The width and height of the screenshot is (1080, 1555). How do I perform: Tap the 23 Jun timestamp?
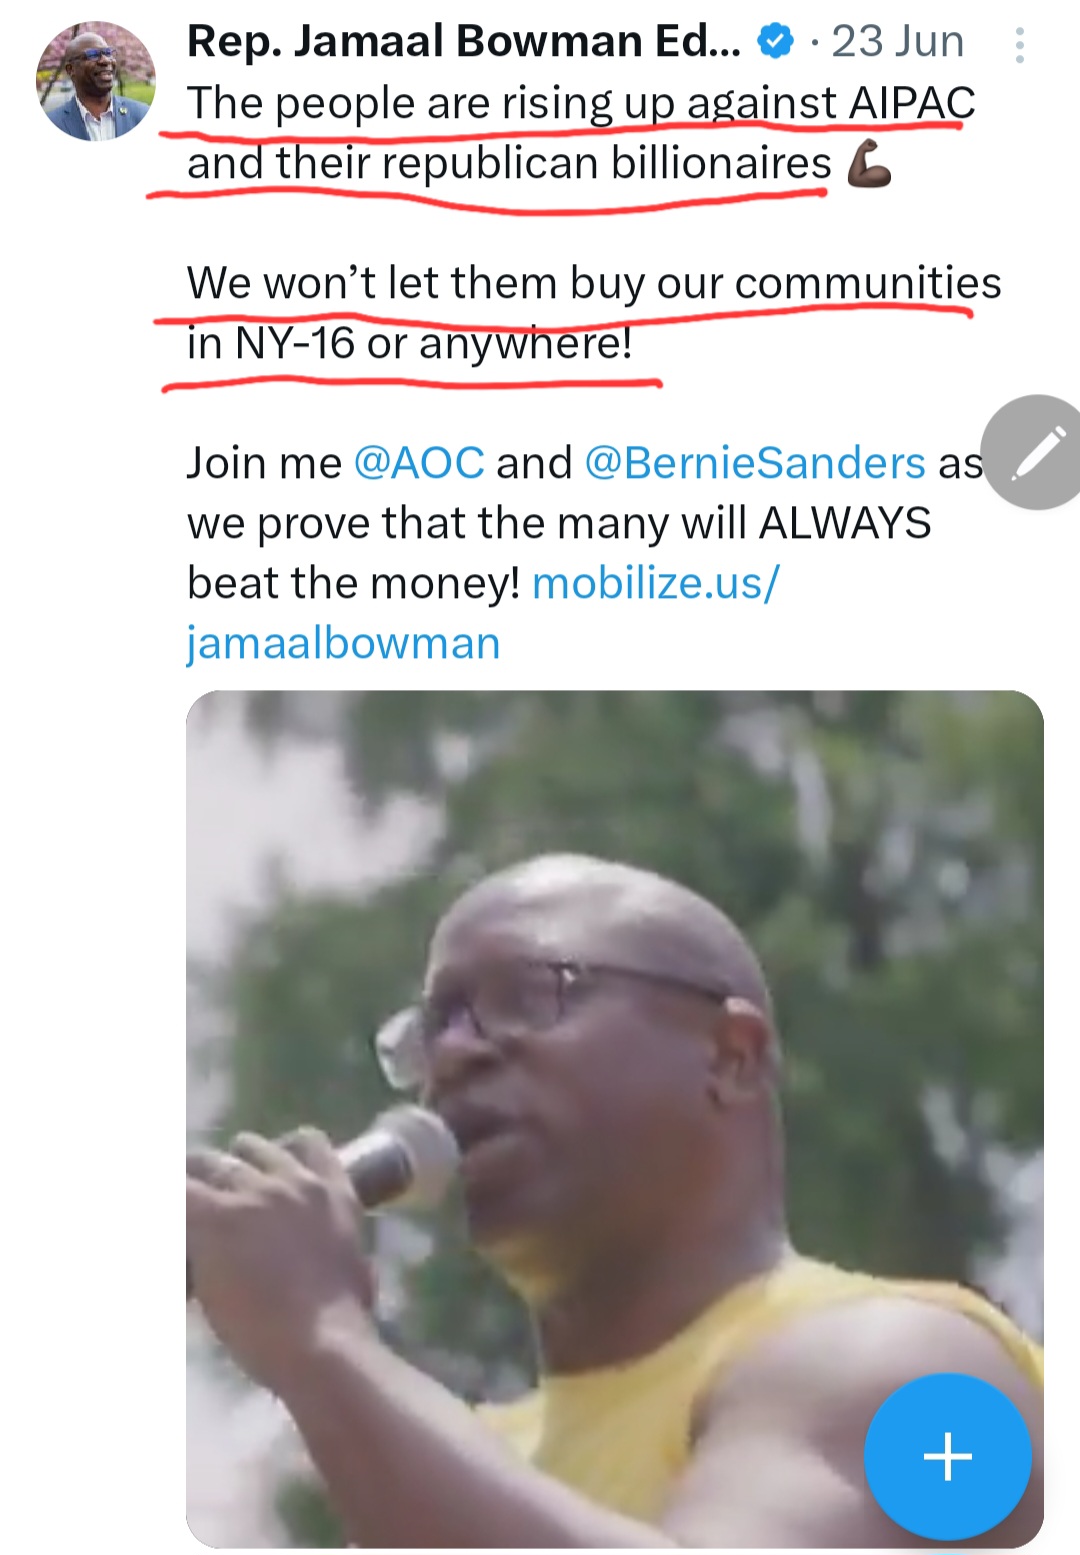(x=897, y=42)
